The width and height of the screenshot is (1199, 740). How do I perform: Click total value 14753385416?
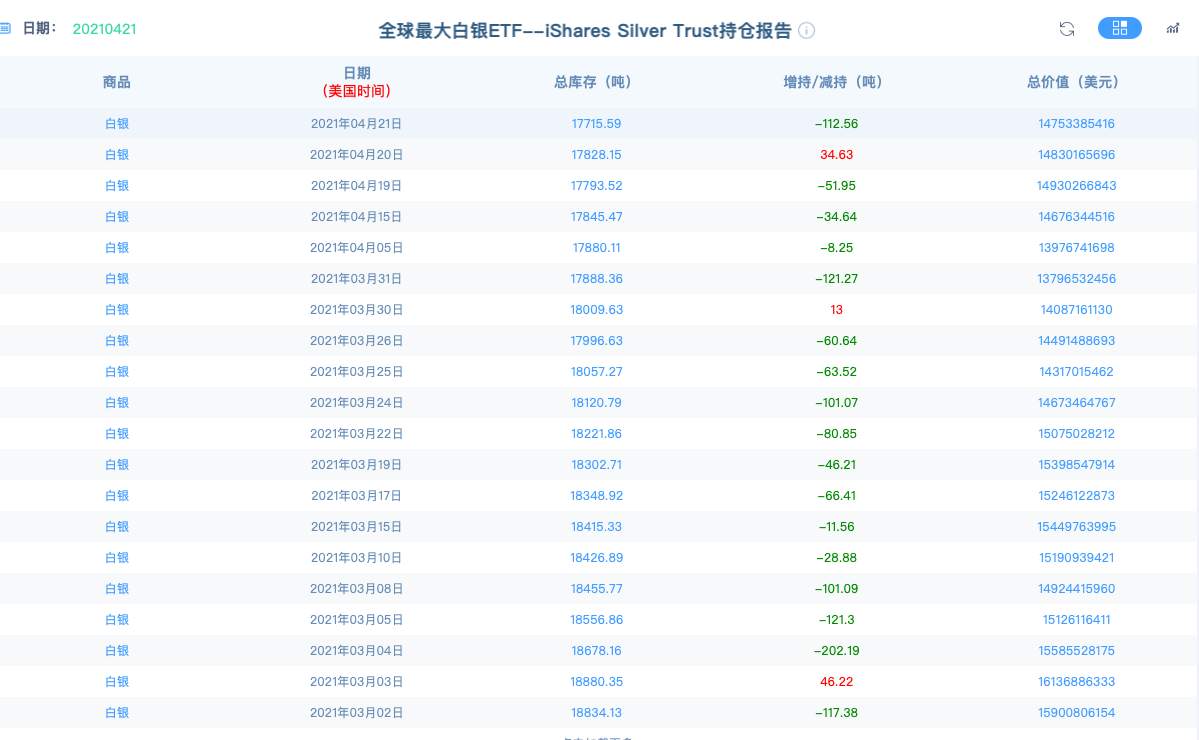(x=1076, y=124)
